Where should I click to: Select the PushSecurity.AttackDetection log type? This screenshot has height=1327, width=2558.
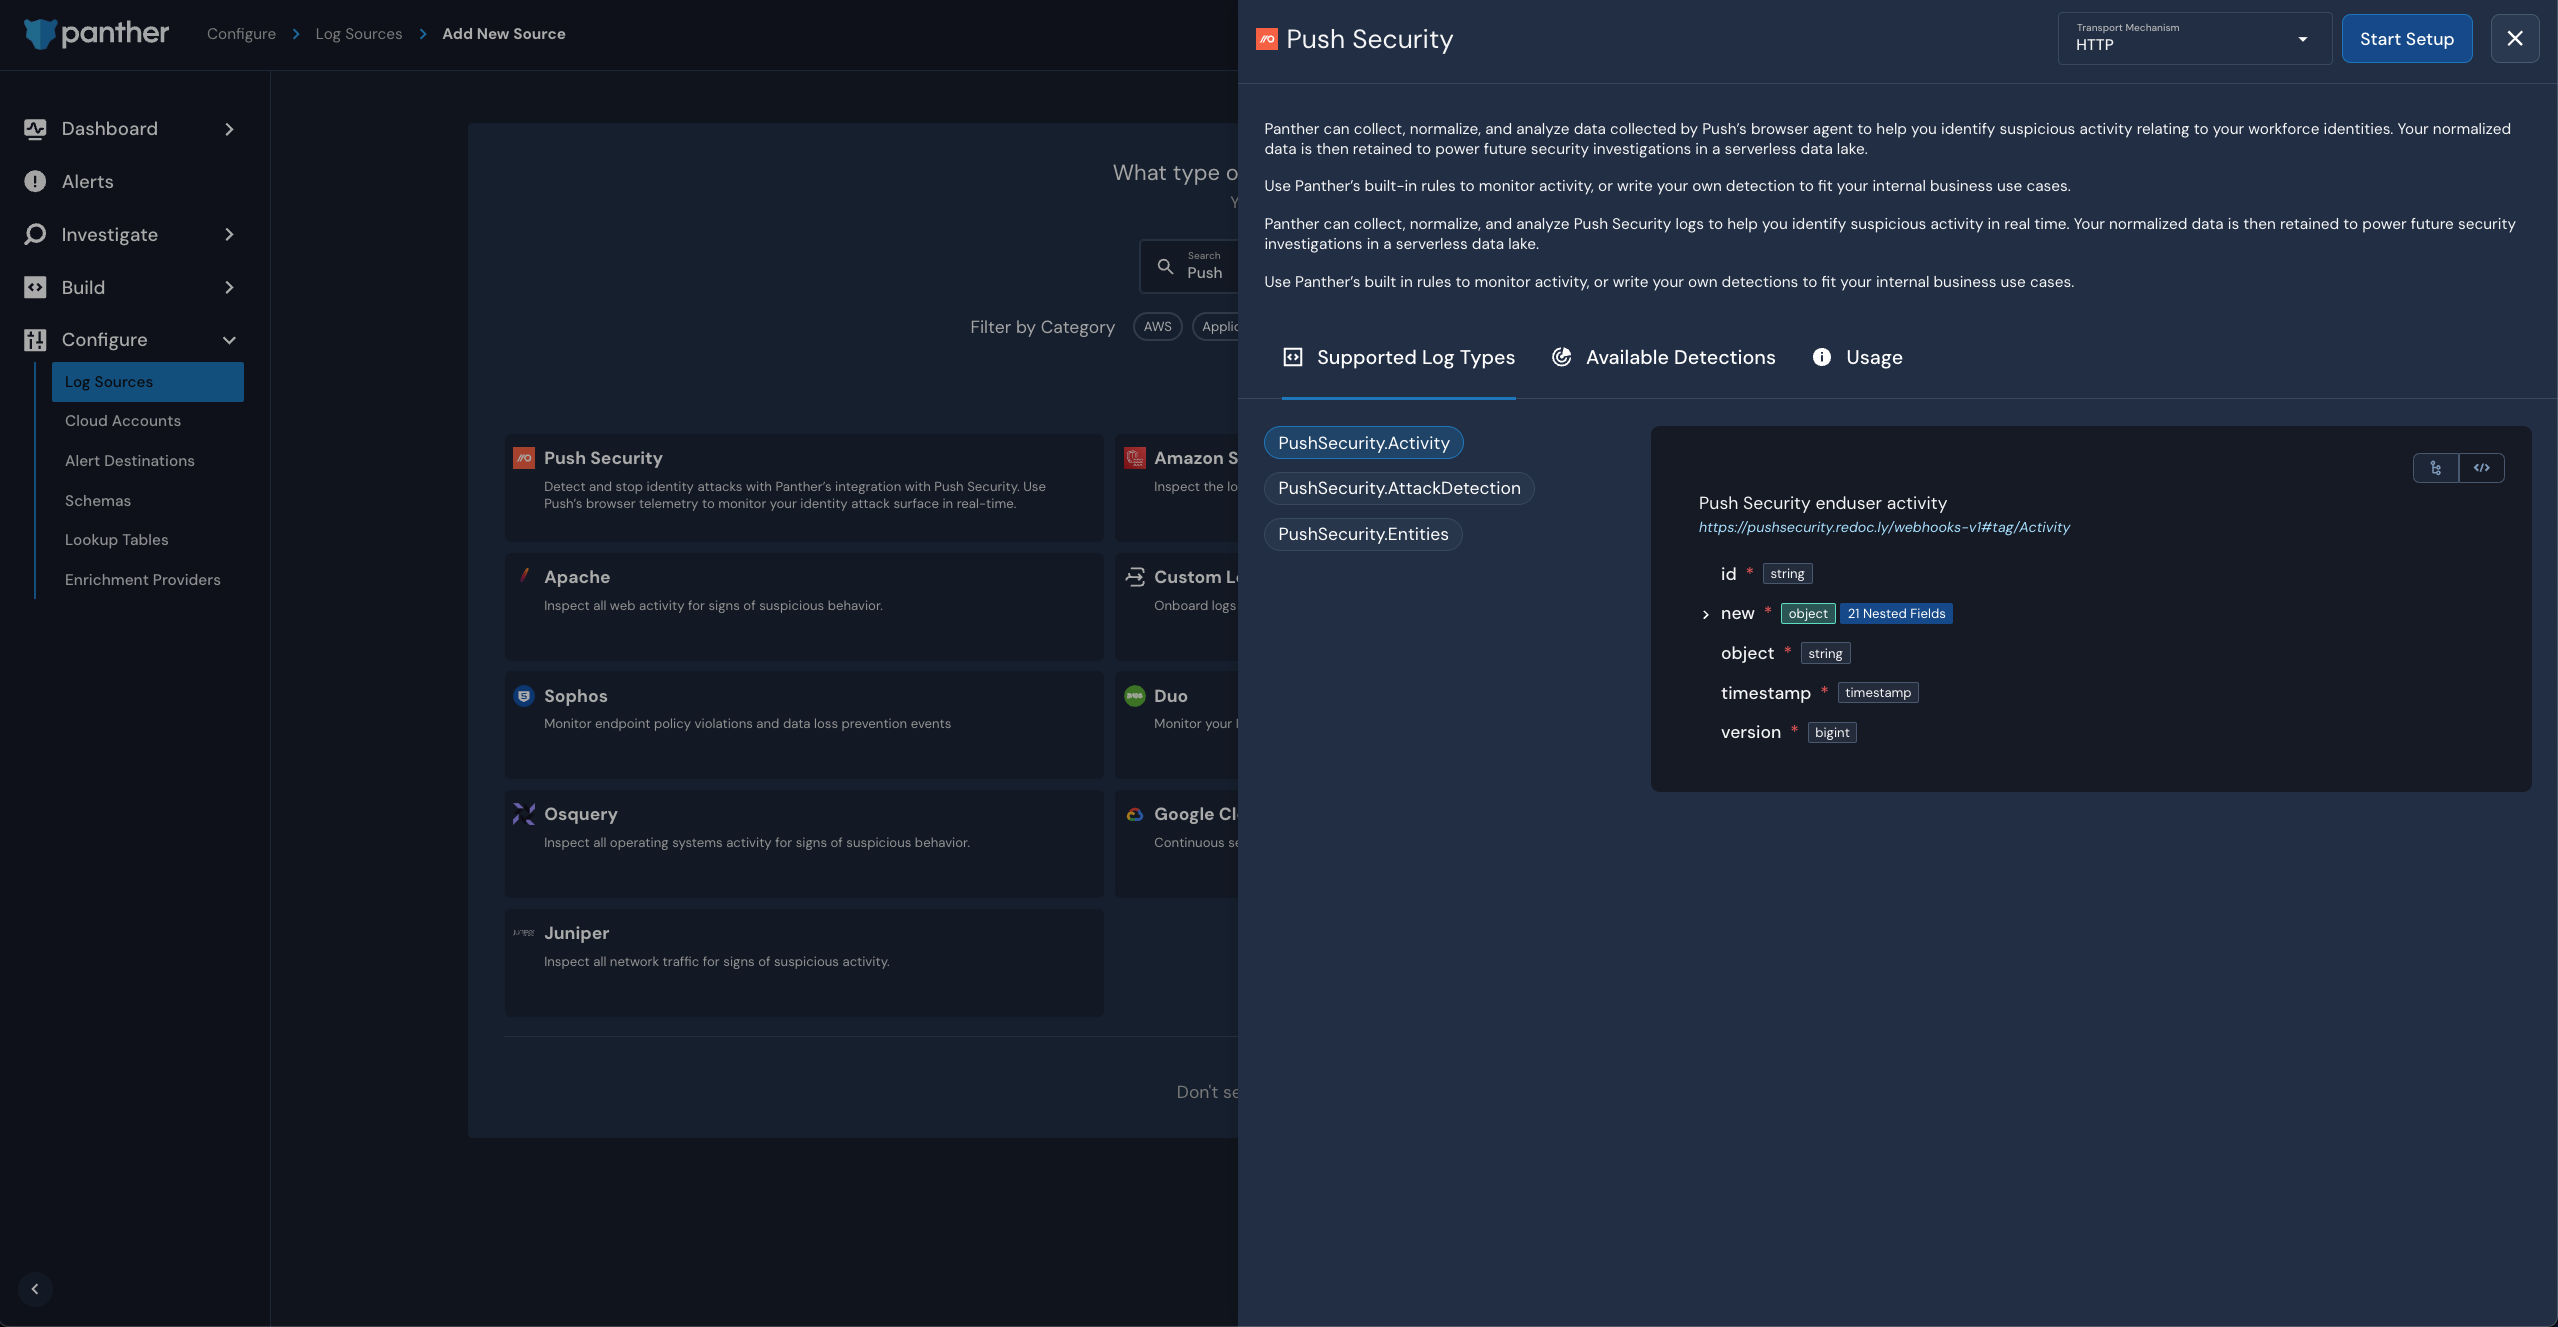[1399, 488]
